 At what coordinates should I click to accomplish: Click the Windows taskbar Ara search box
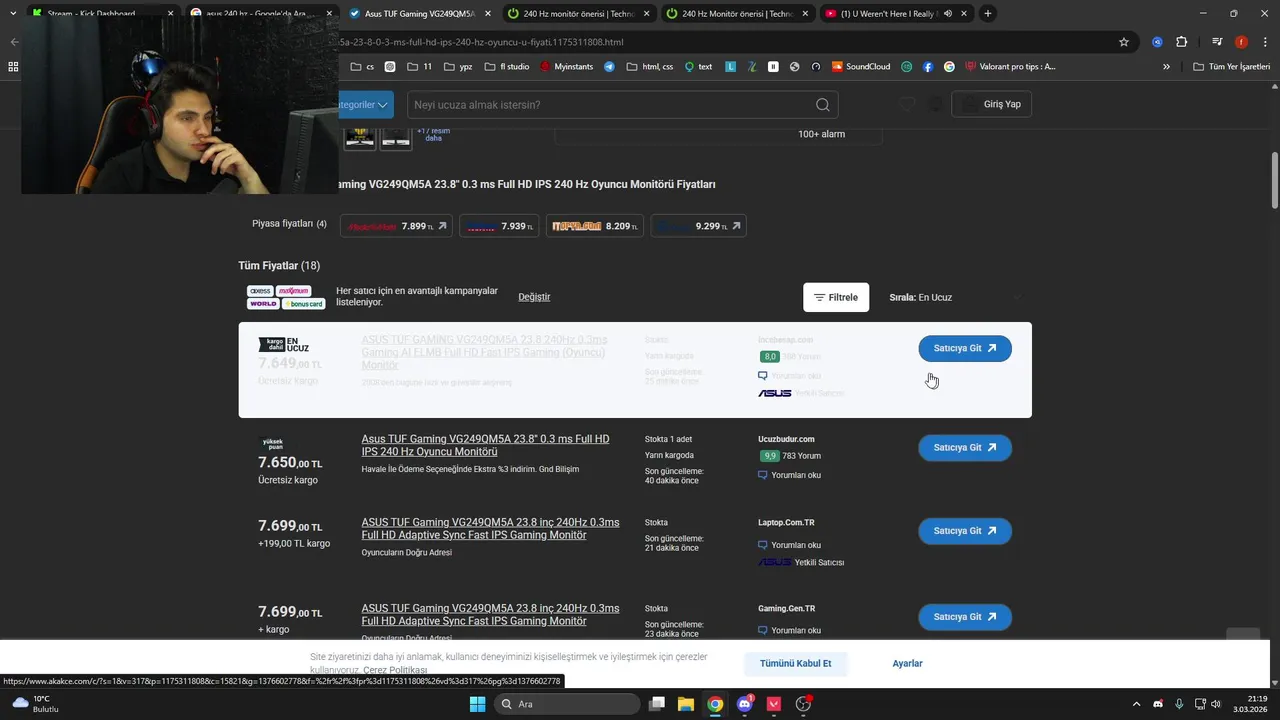[x=567, y=704]
